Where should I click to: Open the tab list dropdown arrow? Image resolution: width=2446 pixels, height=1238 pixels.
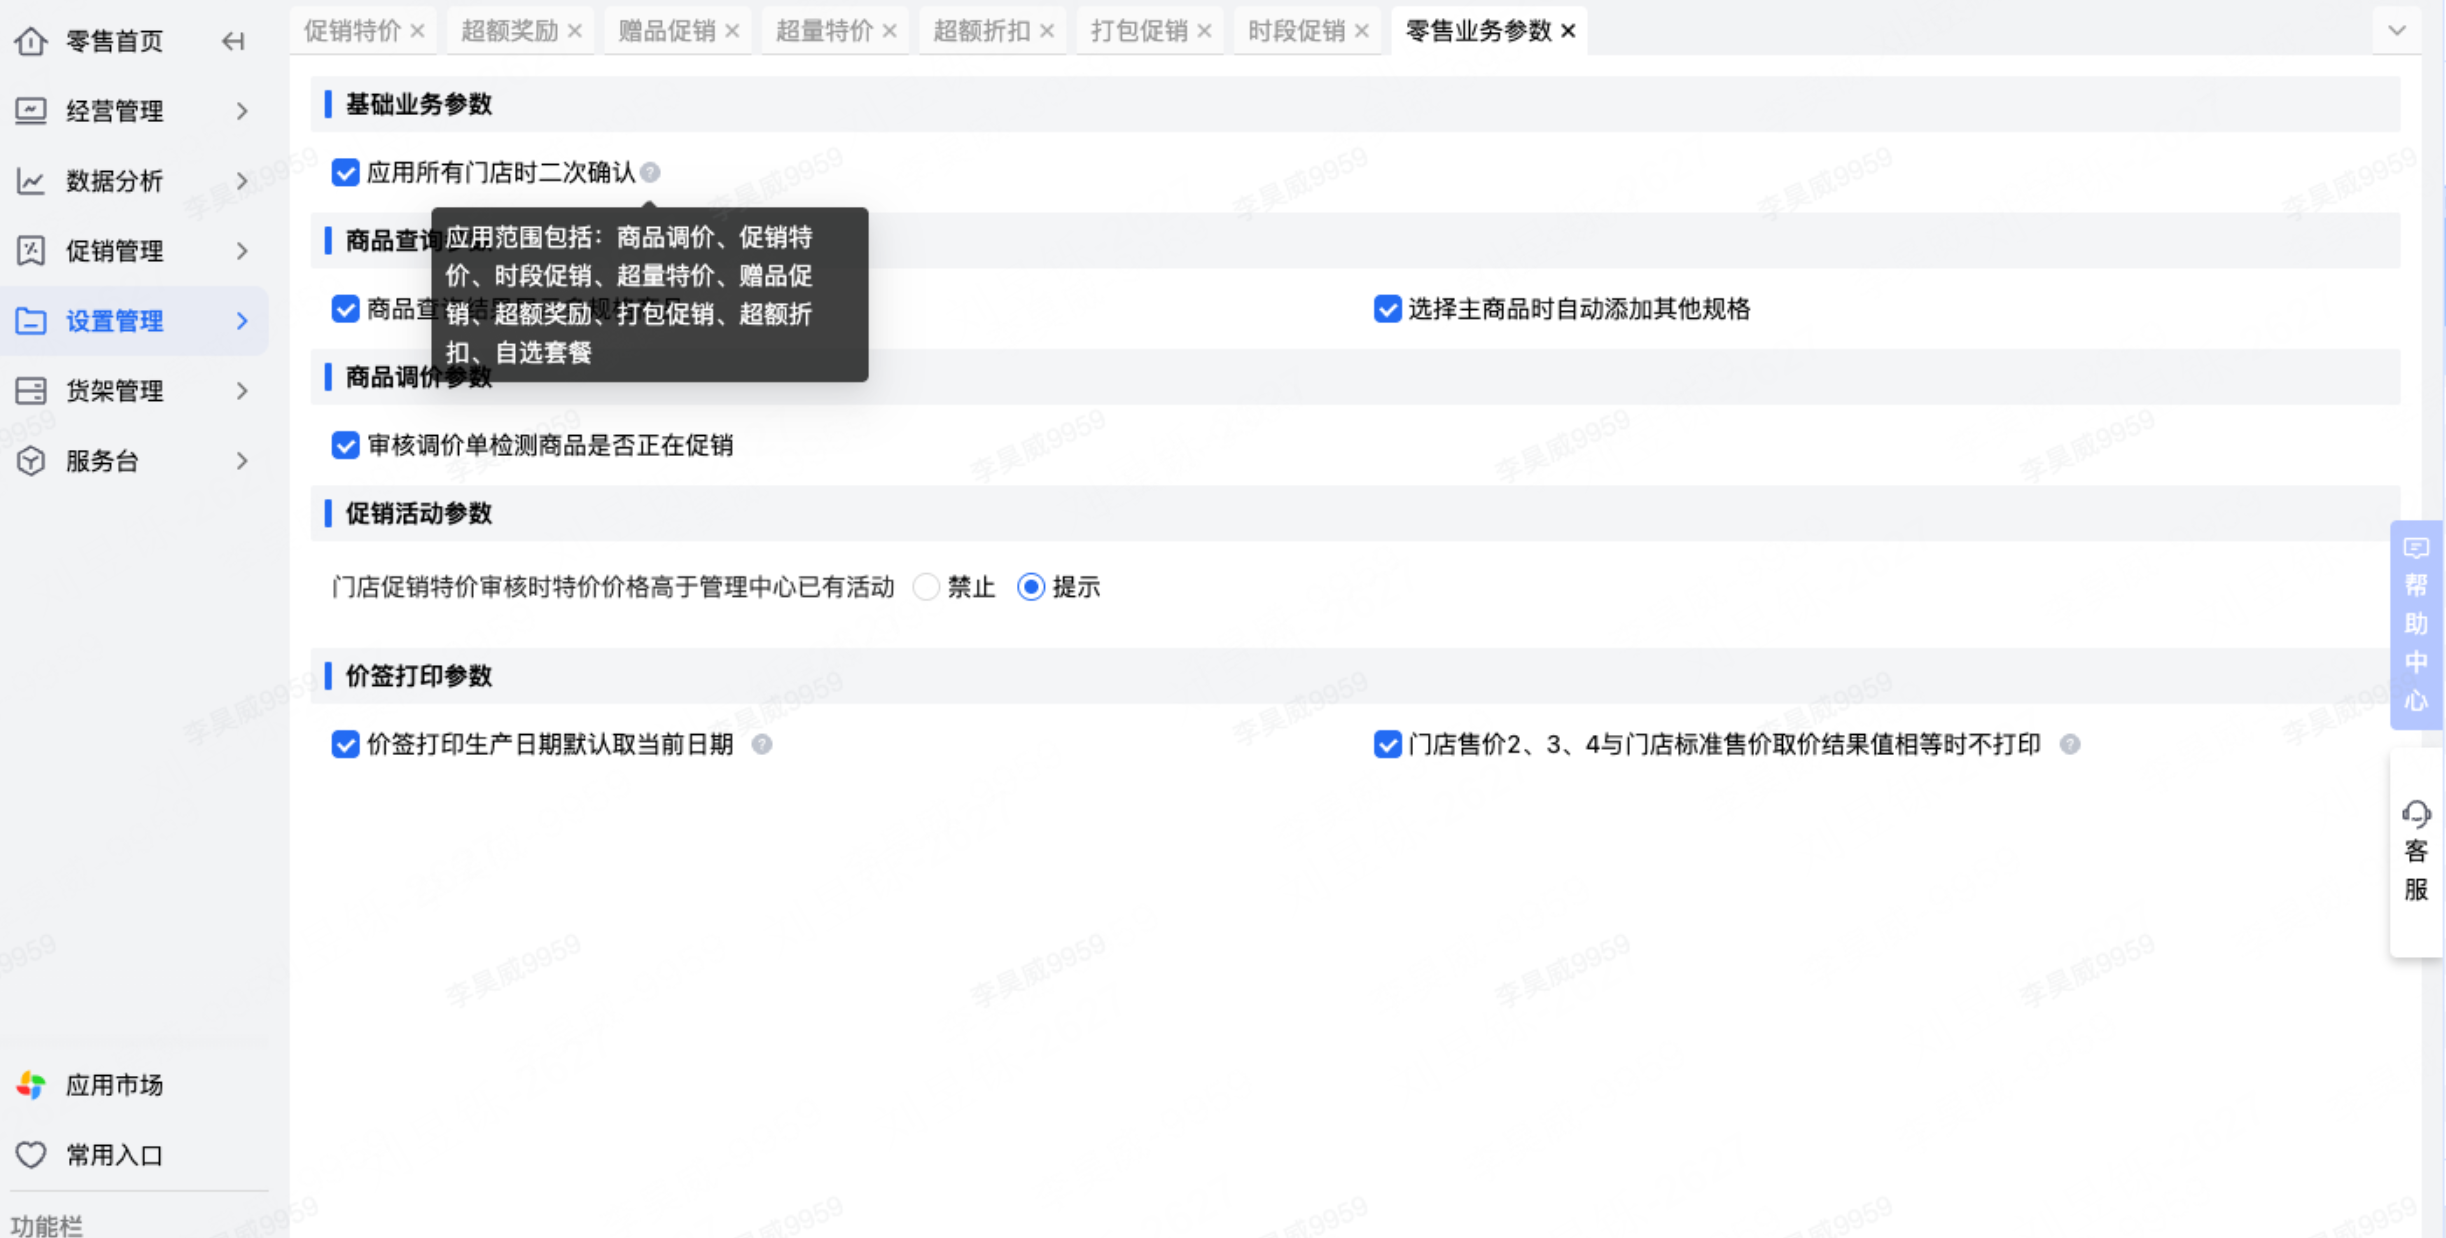[x=2397, y=31]
